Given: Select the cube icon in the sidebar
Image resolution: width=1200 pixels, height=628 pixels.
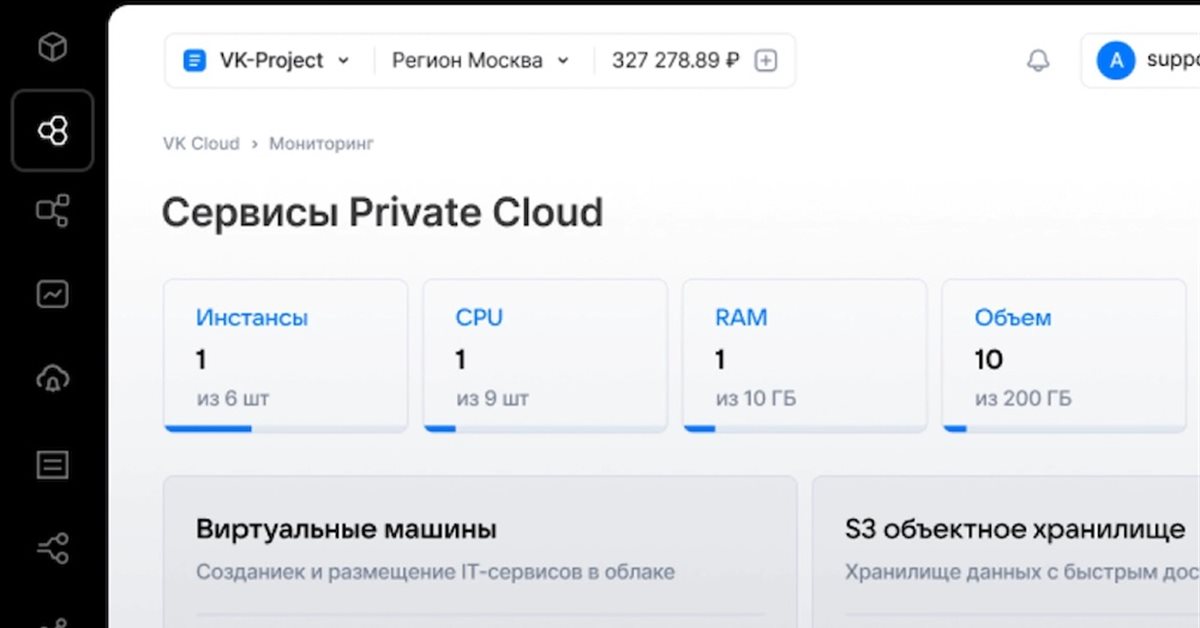Looking at the screenshot, I should point(52,45).
